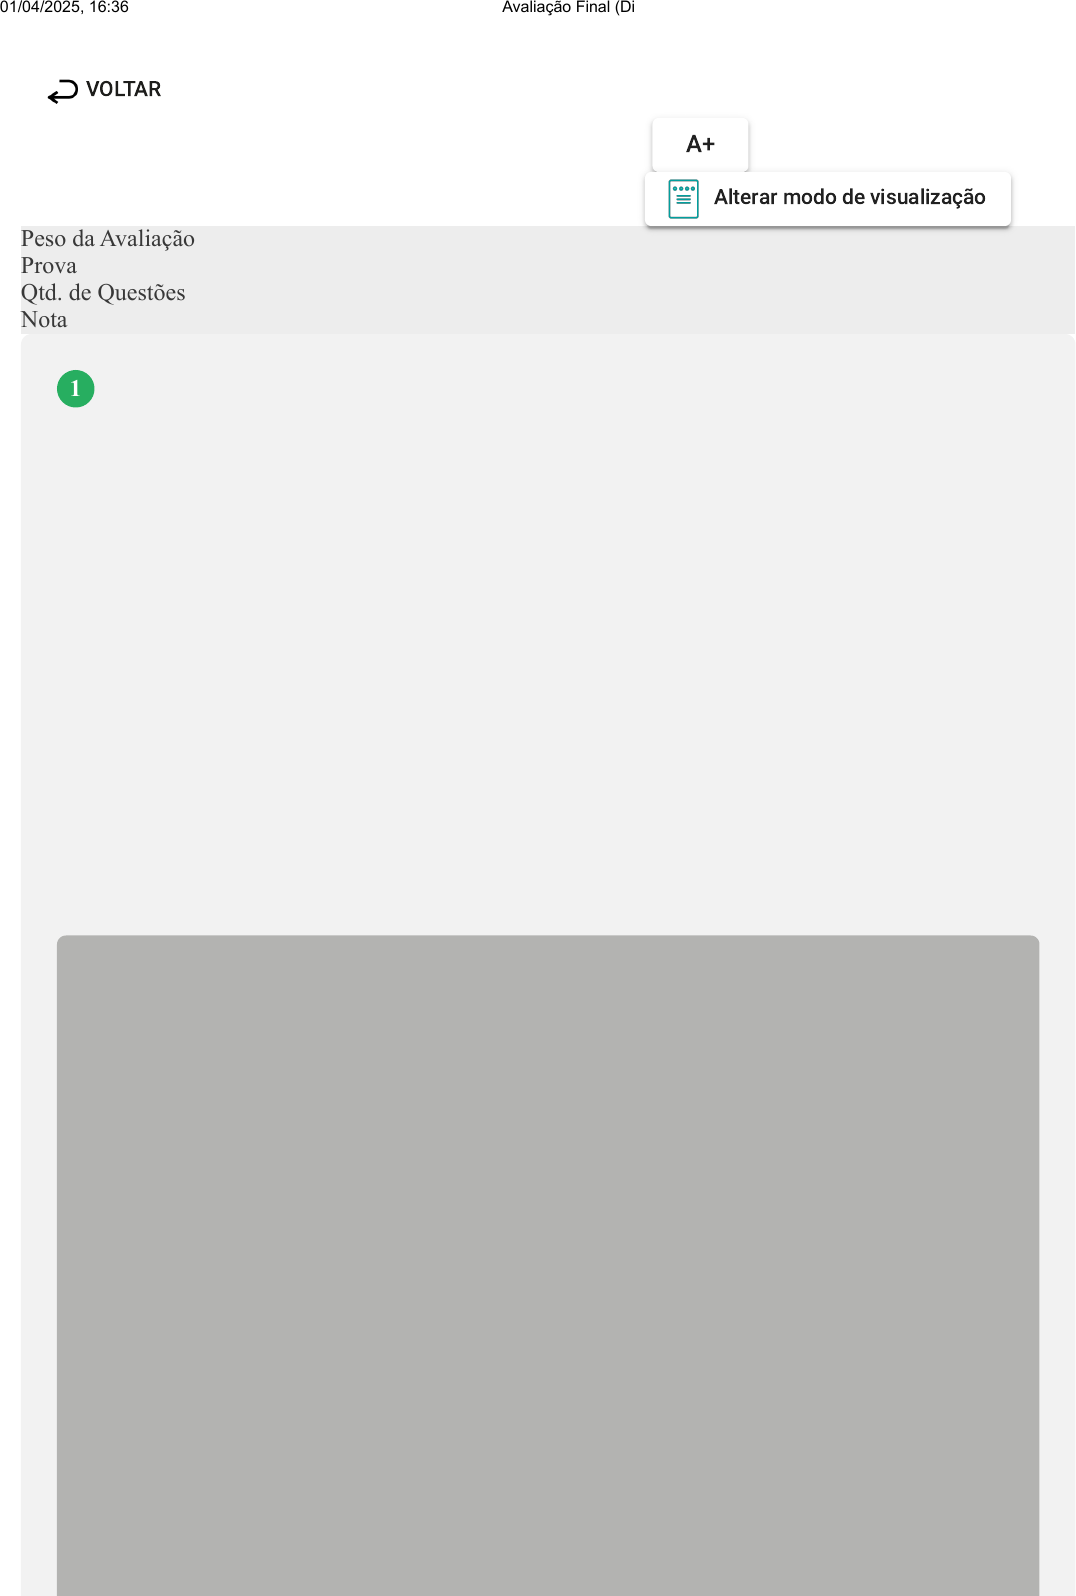
Task: Click the gray info header strip
Action: [x=548, y=280]
